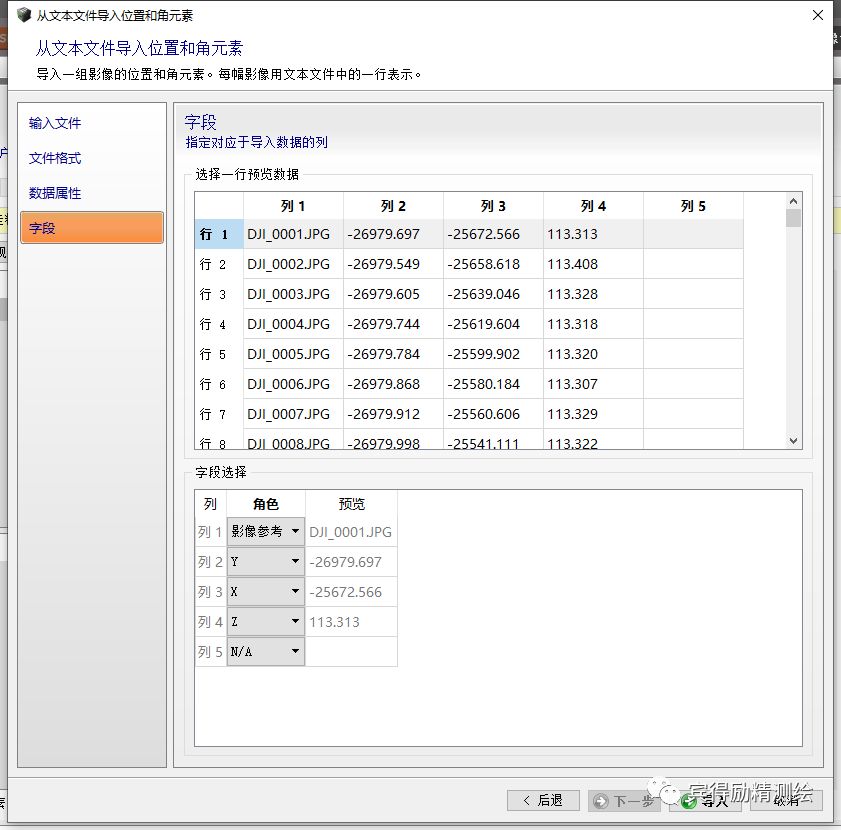Click cell DJI_0006.JPG
Image resolution: width=841 pixels, height=830 pixels.
293,384
